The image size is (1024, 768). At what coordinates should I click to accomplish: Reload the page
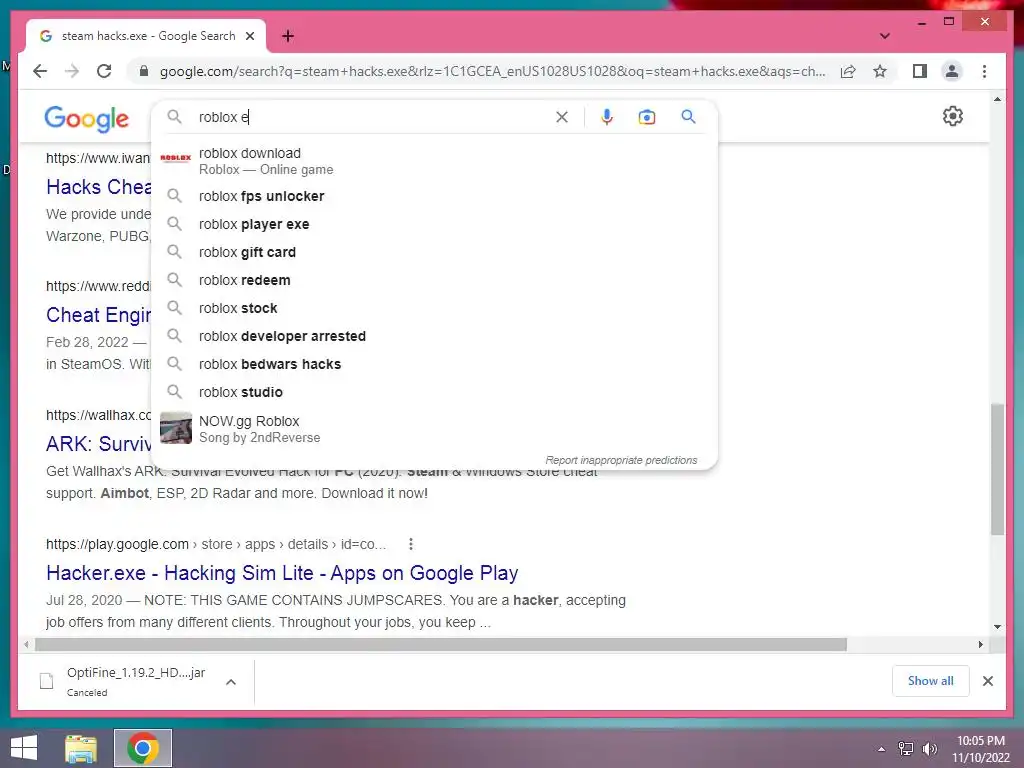[104, 71]
